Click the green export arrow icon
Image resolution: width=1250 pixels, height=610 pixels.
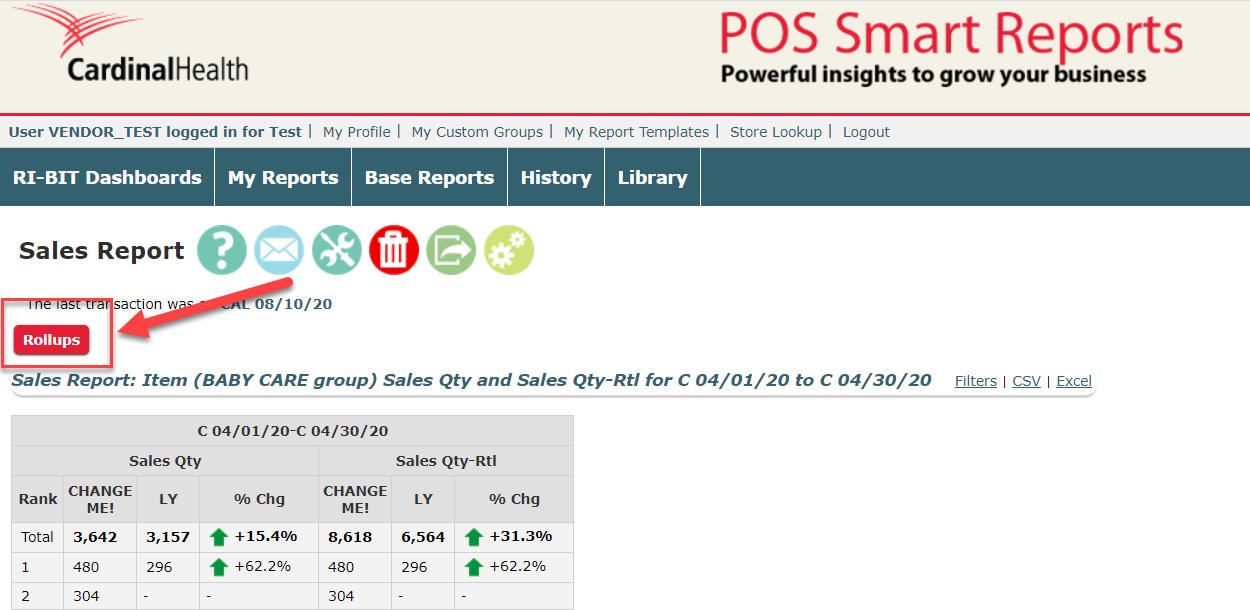click(x=451, y=250)
